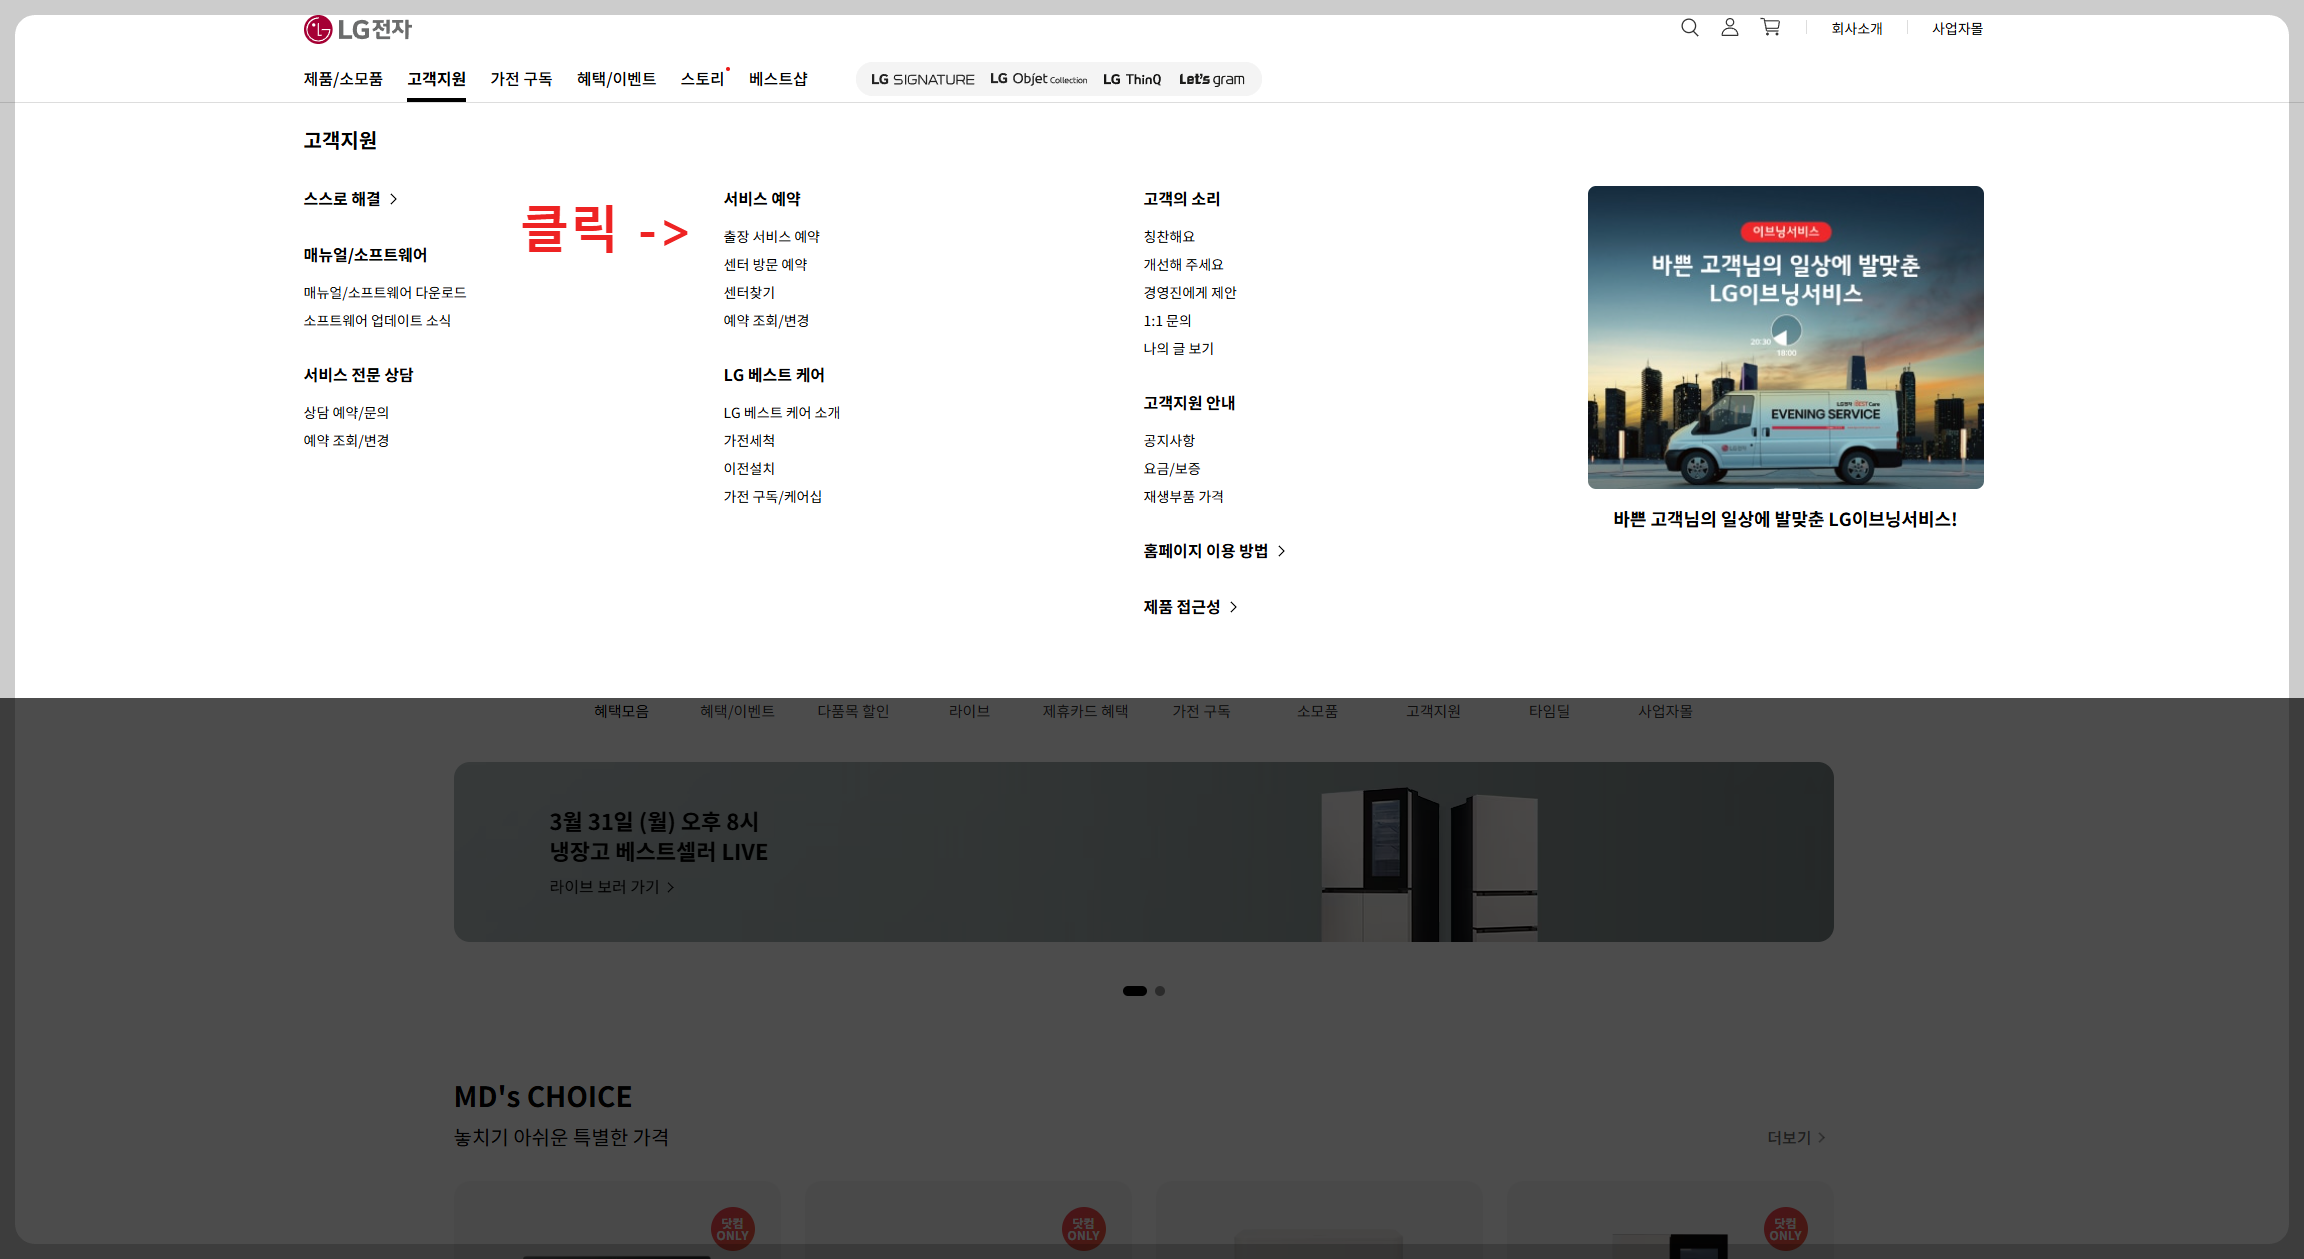Click 다품목 할인 in dimmed quick menu

click(x=853, y=711)
